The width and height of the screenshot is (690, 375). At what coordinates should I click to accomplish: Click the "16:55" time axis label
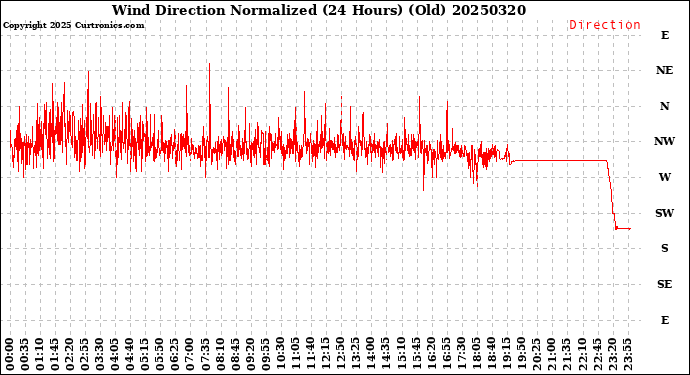(x=446, y=354)
